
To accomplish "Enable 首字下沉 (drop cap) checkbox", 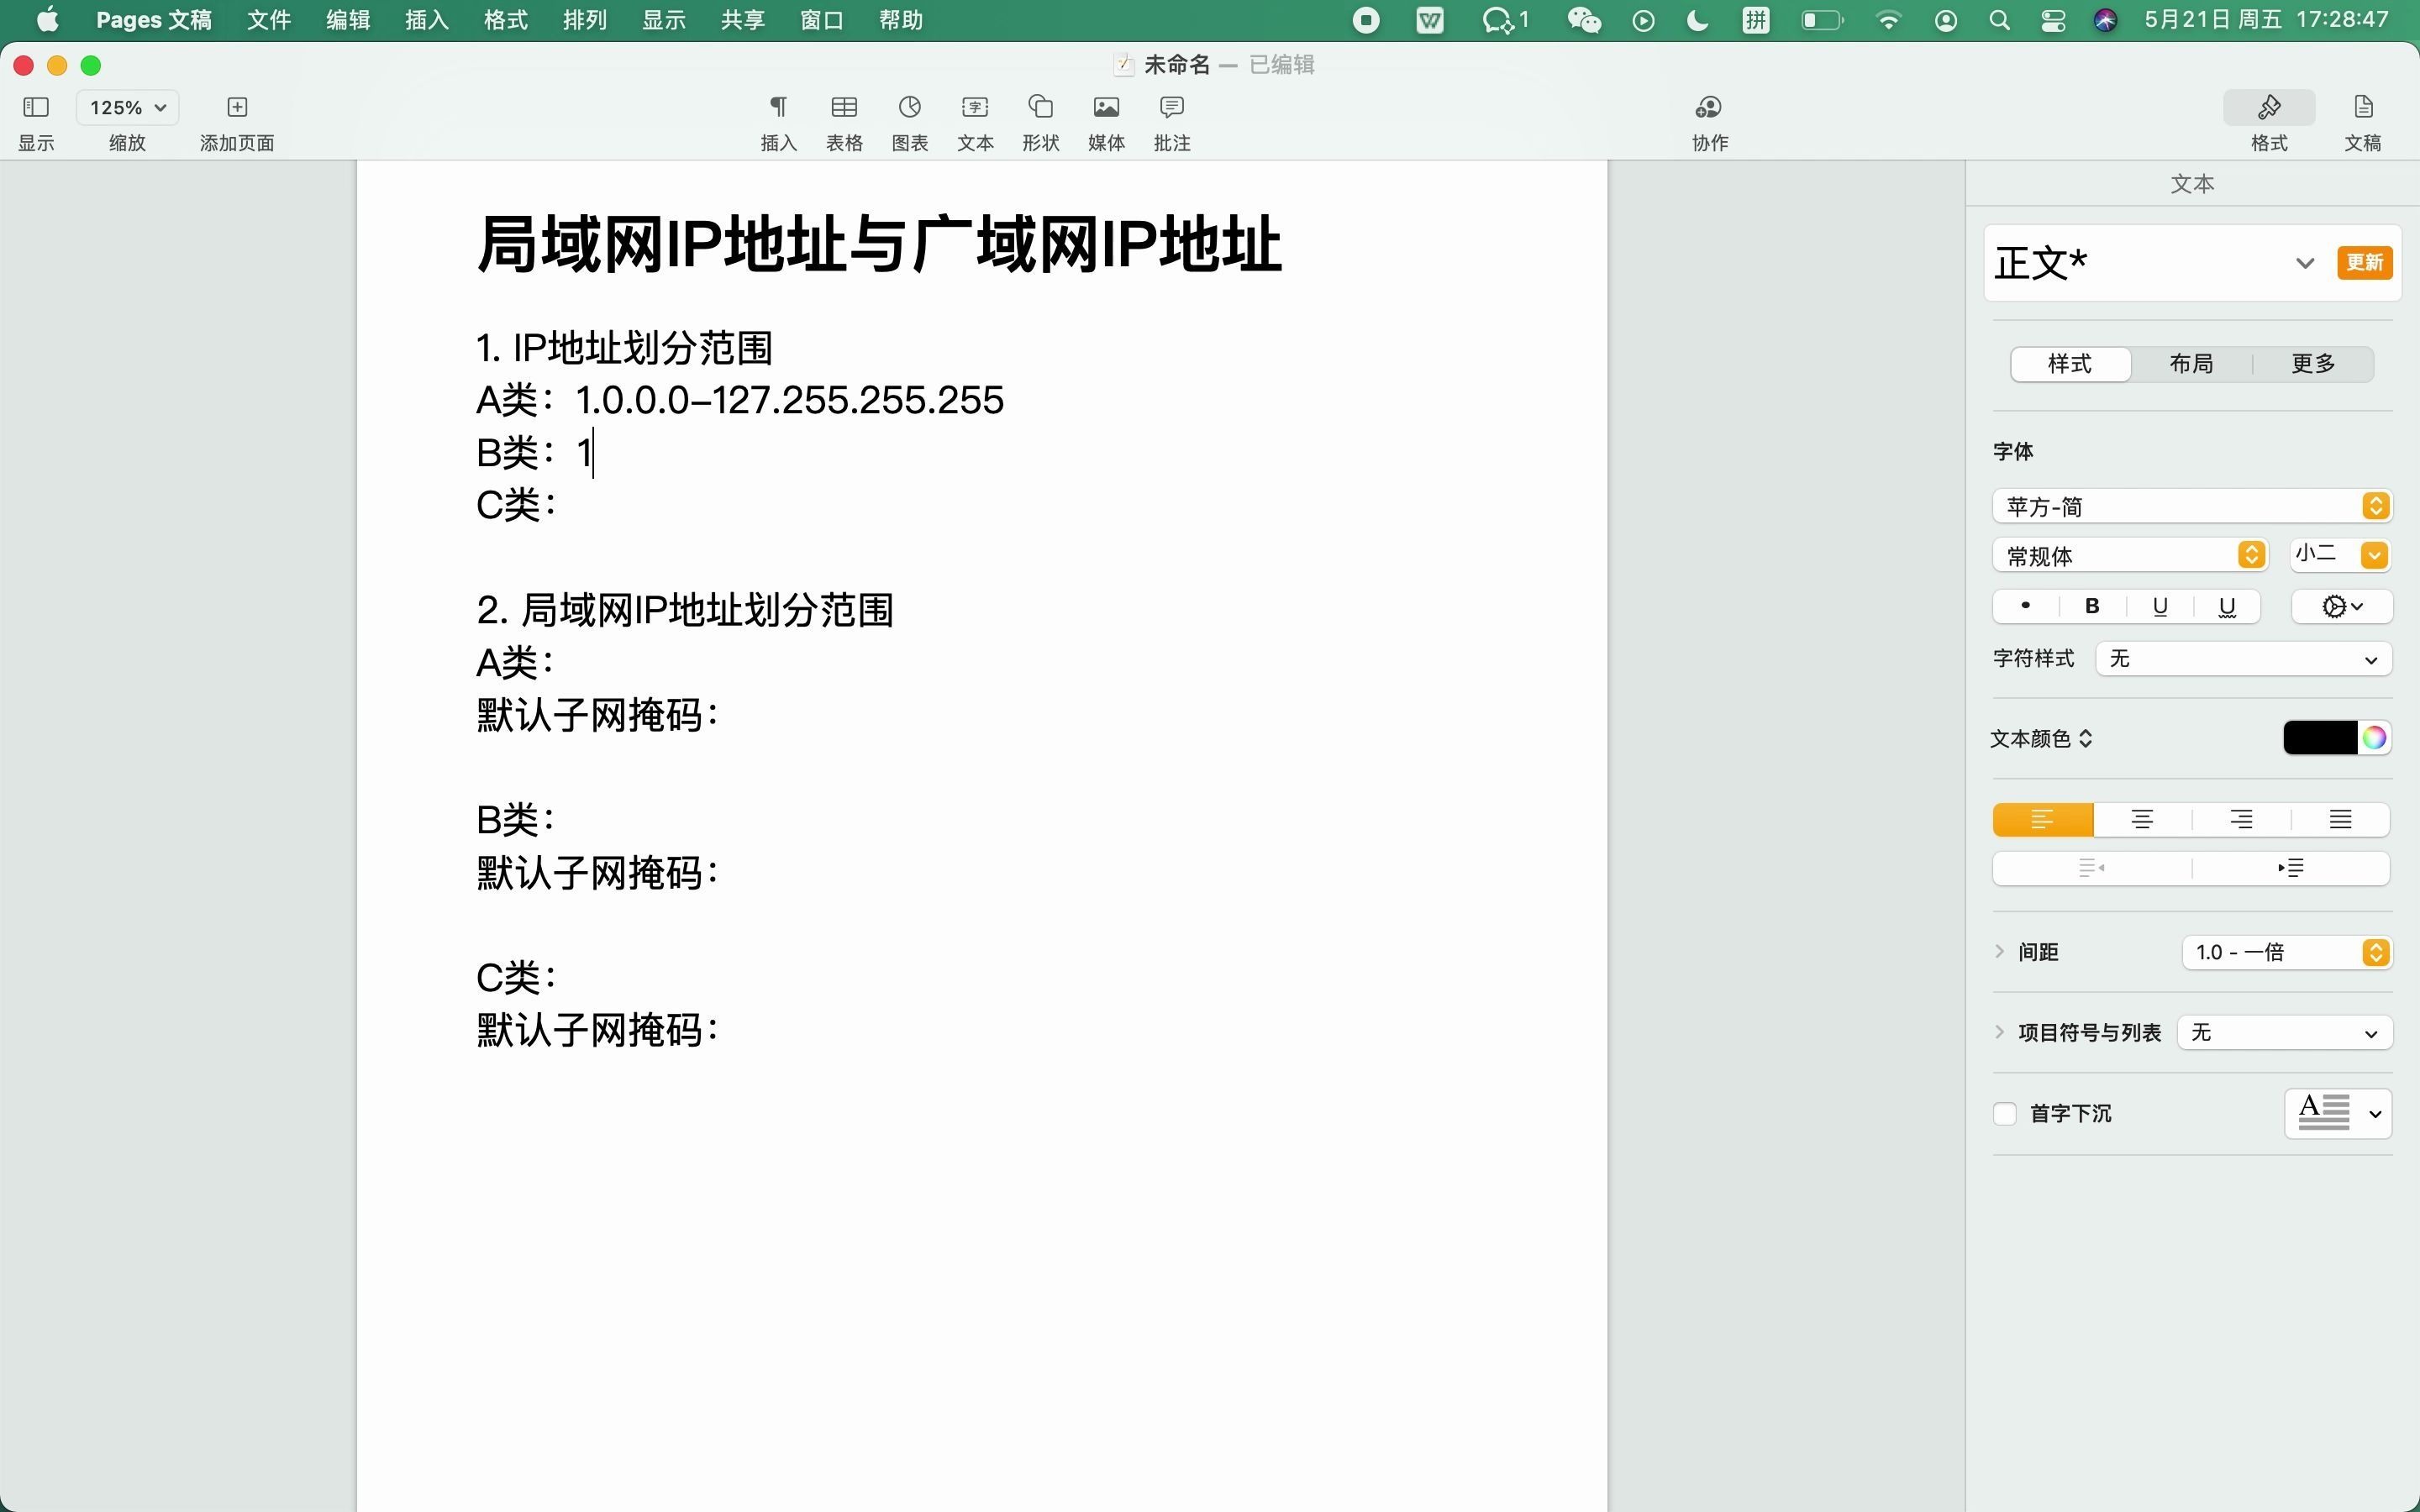I will (2005, 1113).
